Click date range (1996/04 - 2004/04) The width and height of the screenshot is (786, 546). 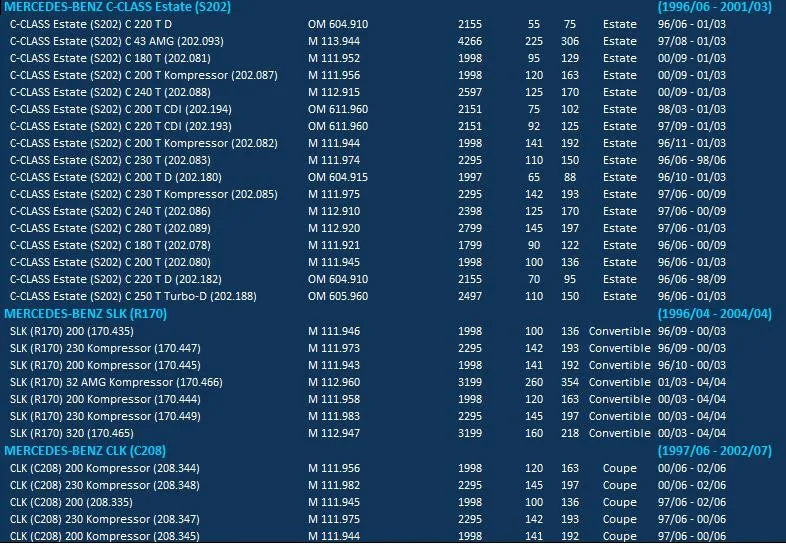coord(714,314)
